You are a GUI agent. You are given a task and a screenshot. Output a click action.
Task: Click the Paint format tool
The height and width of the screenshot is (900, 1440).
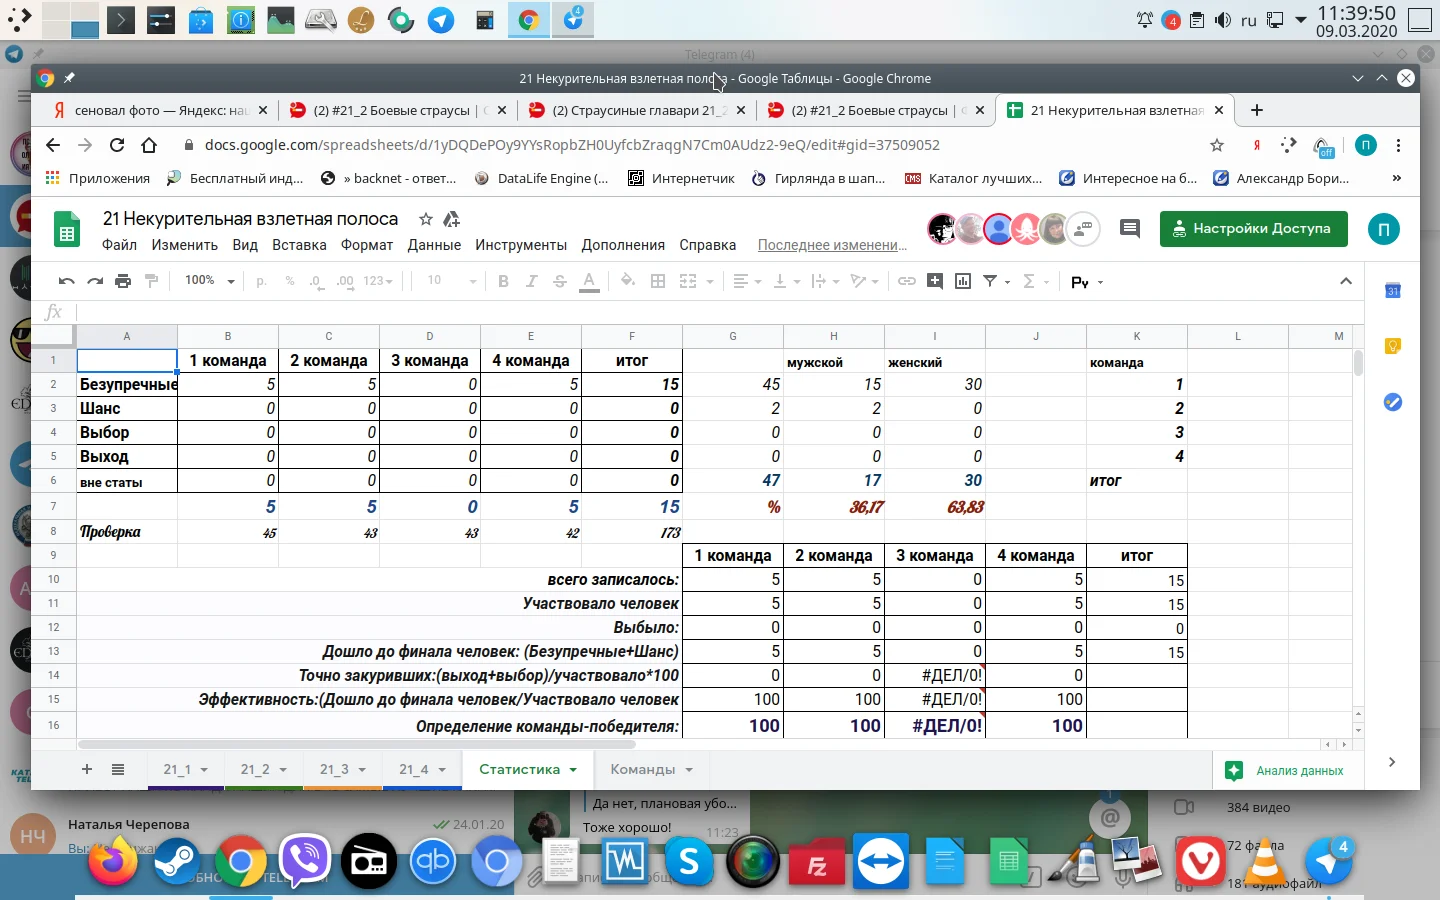[152, 281]
